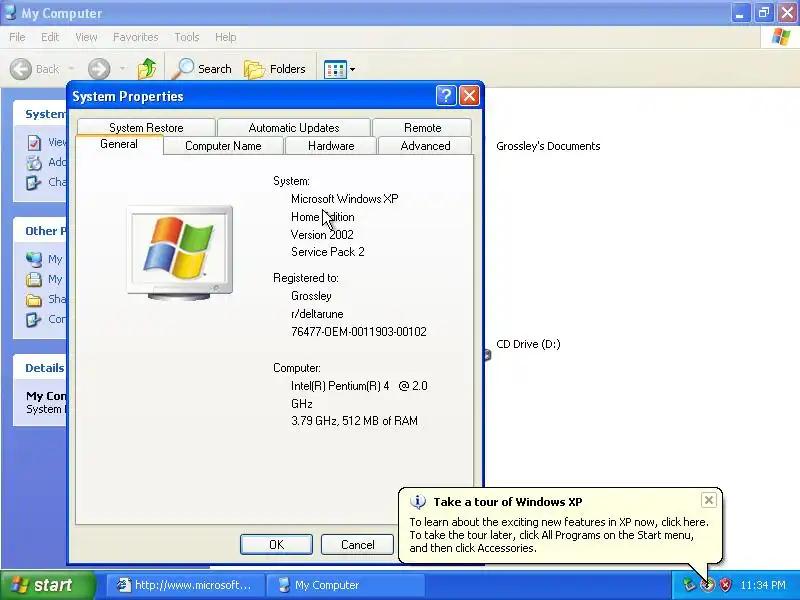Switch to the System Restore tab
The image size is (800, 600).
tap(146, 128)
